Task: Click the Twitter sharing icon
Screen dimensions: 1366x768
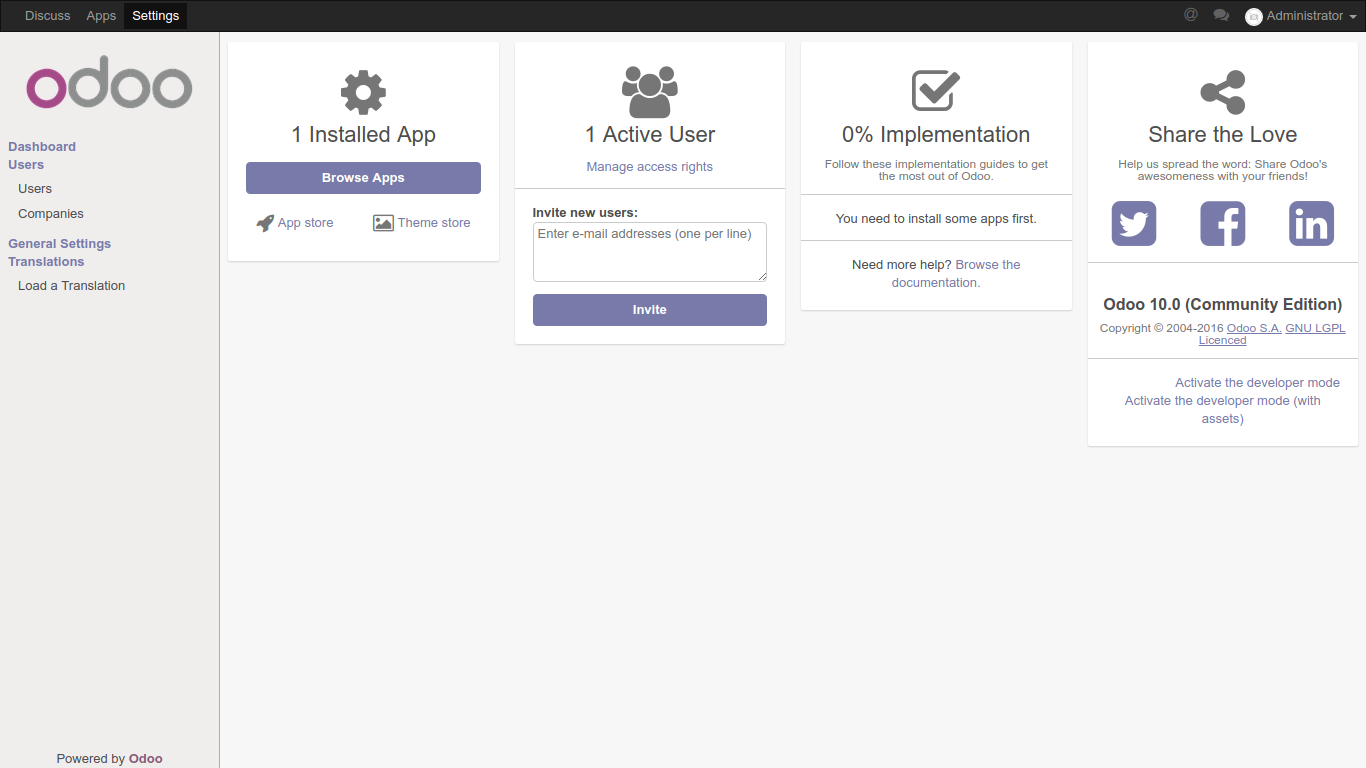Action: point(1133,223)
